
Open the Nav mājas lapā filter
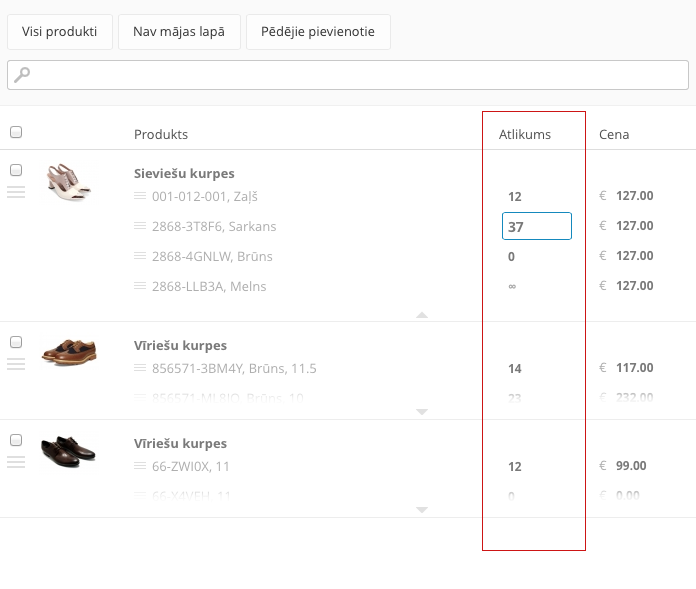pos(179,32)
